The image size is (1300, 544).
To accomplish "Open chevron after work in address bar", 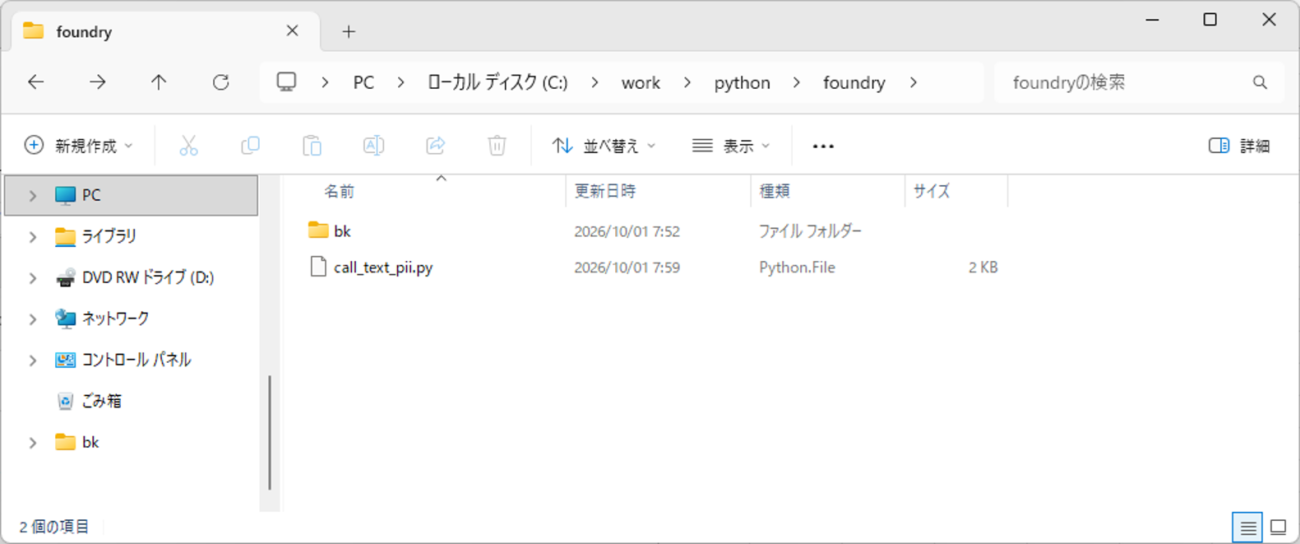I will [x=687, y=83].
